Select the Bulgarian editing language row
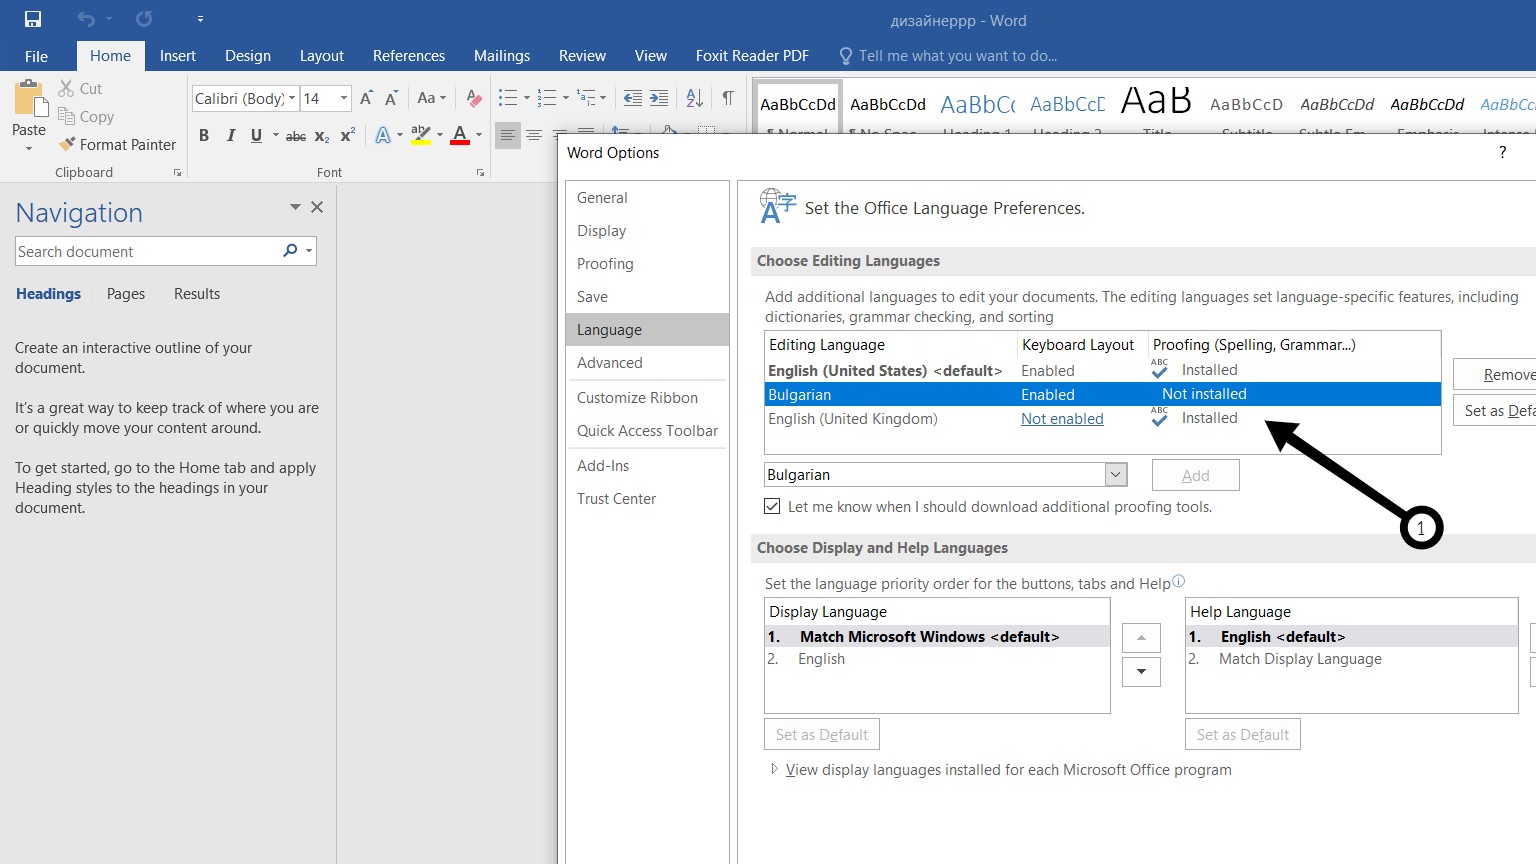The image size is (1536, 864). (x=1103, y=394)
